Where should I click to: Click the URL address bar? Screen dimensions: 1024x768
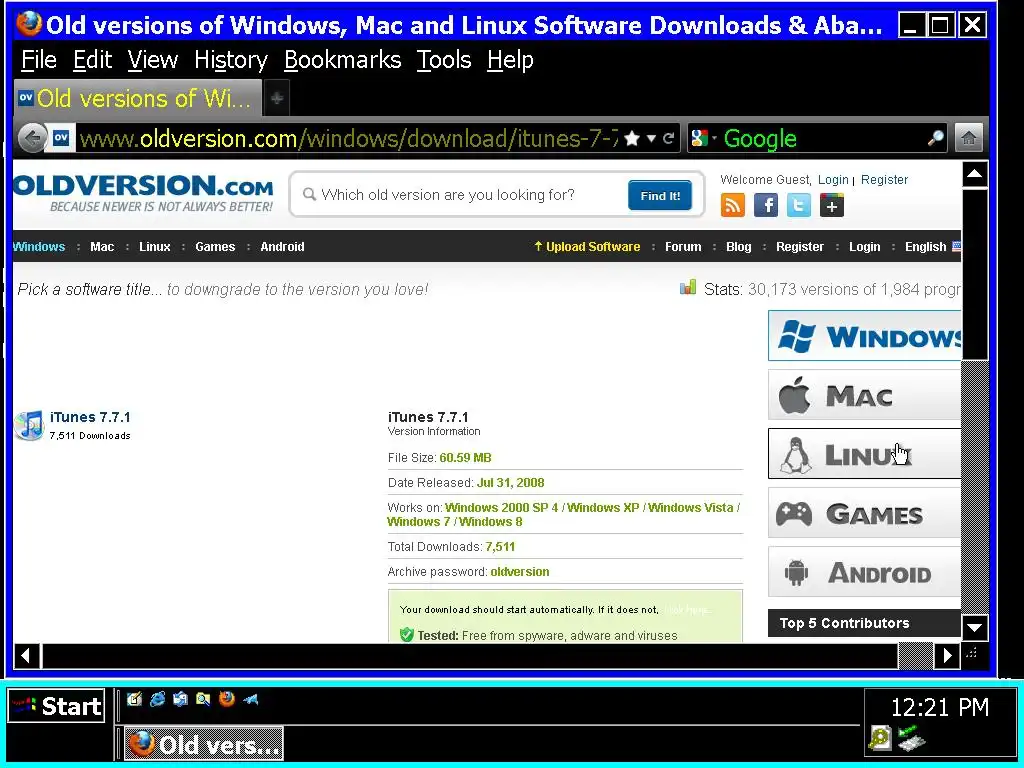pyautogui.click(x=348, y=138)
